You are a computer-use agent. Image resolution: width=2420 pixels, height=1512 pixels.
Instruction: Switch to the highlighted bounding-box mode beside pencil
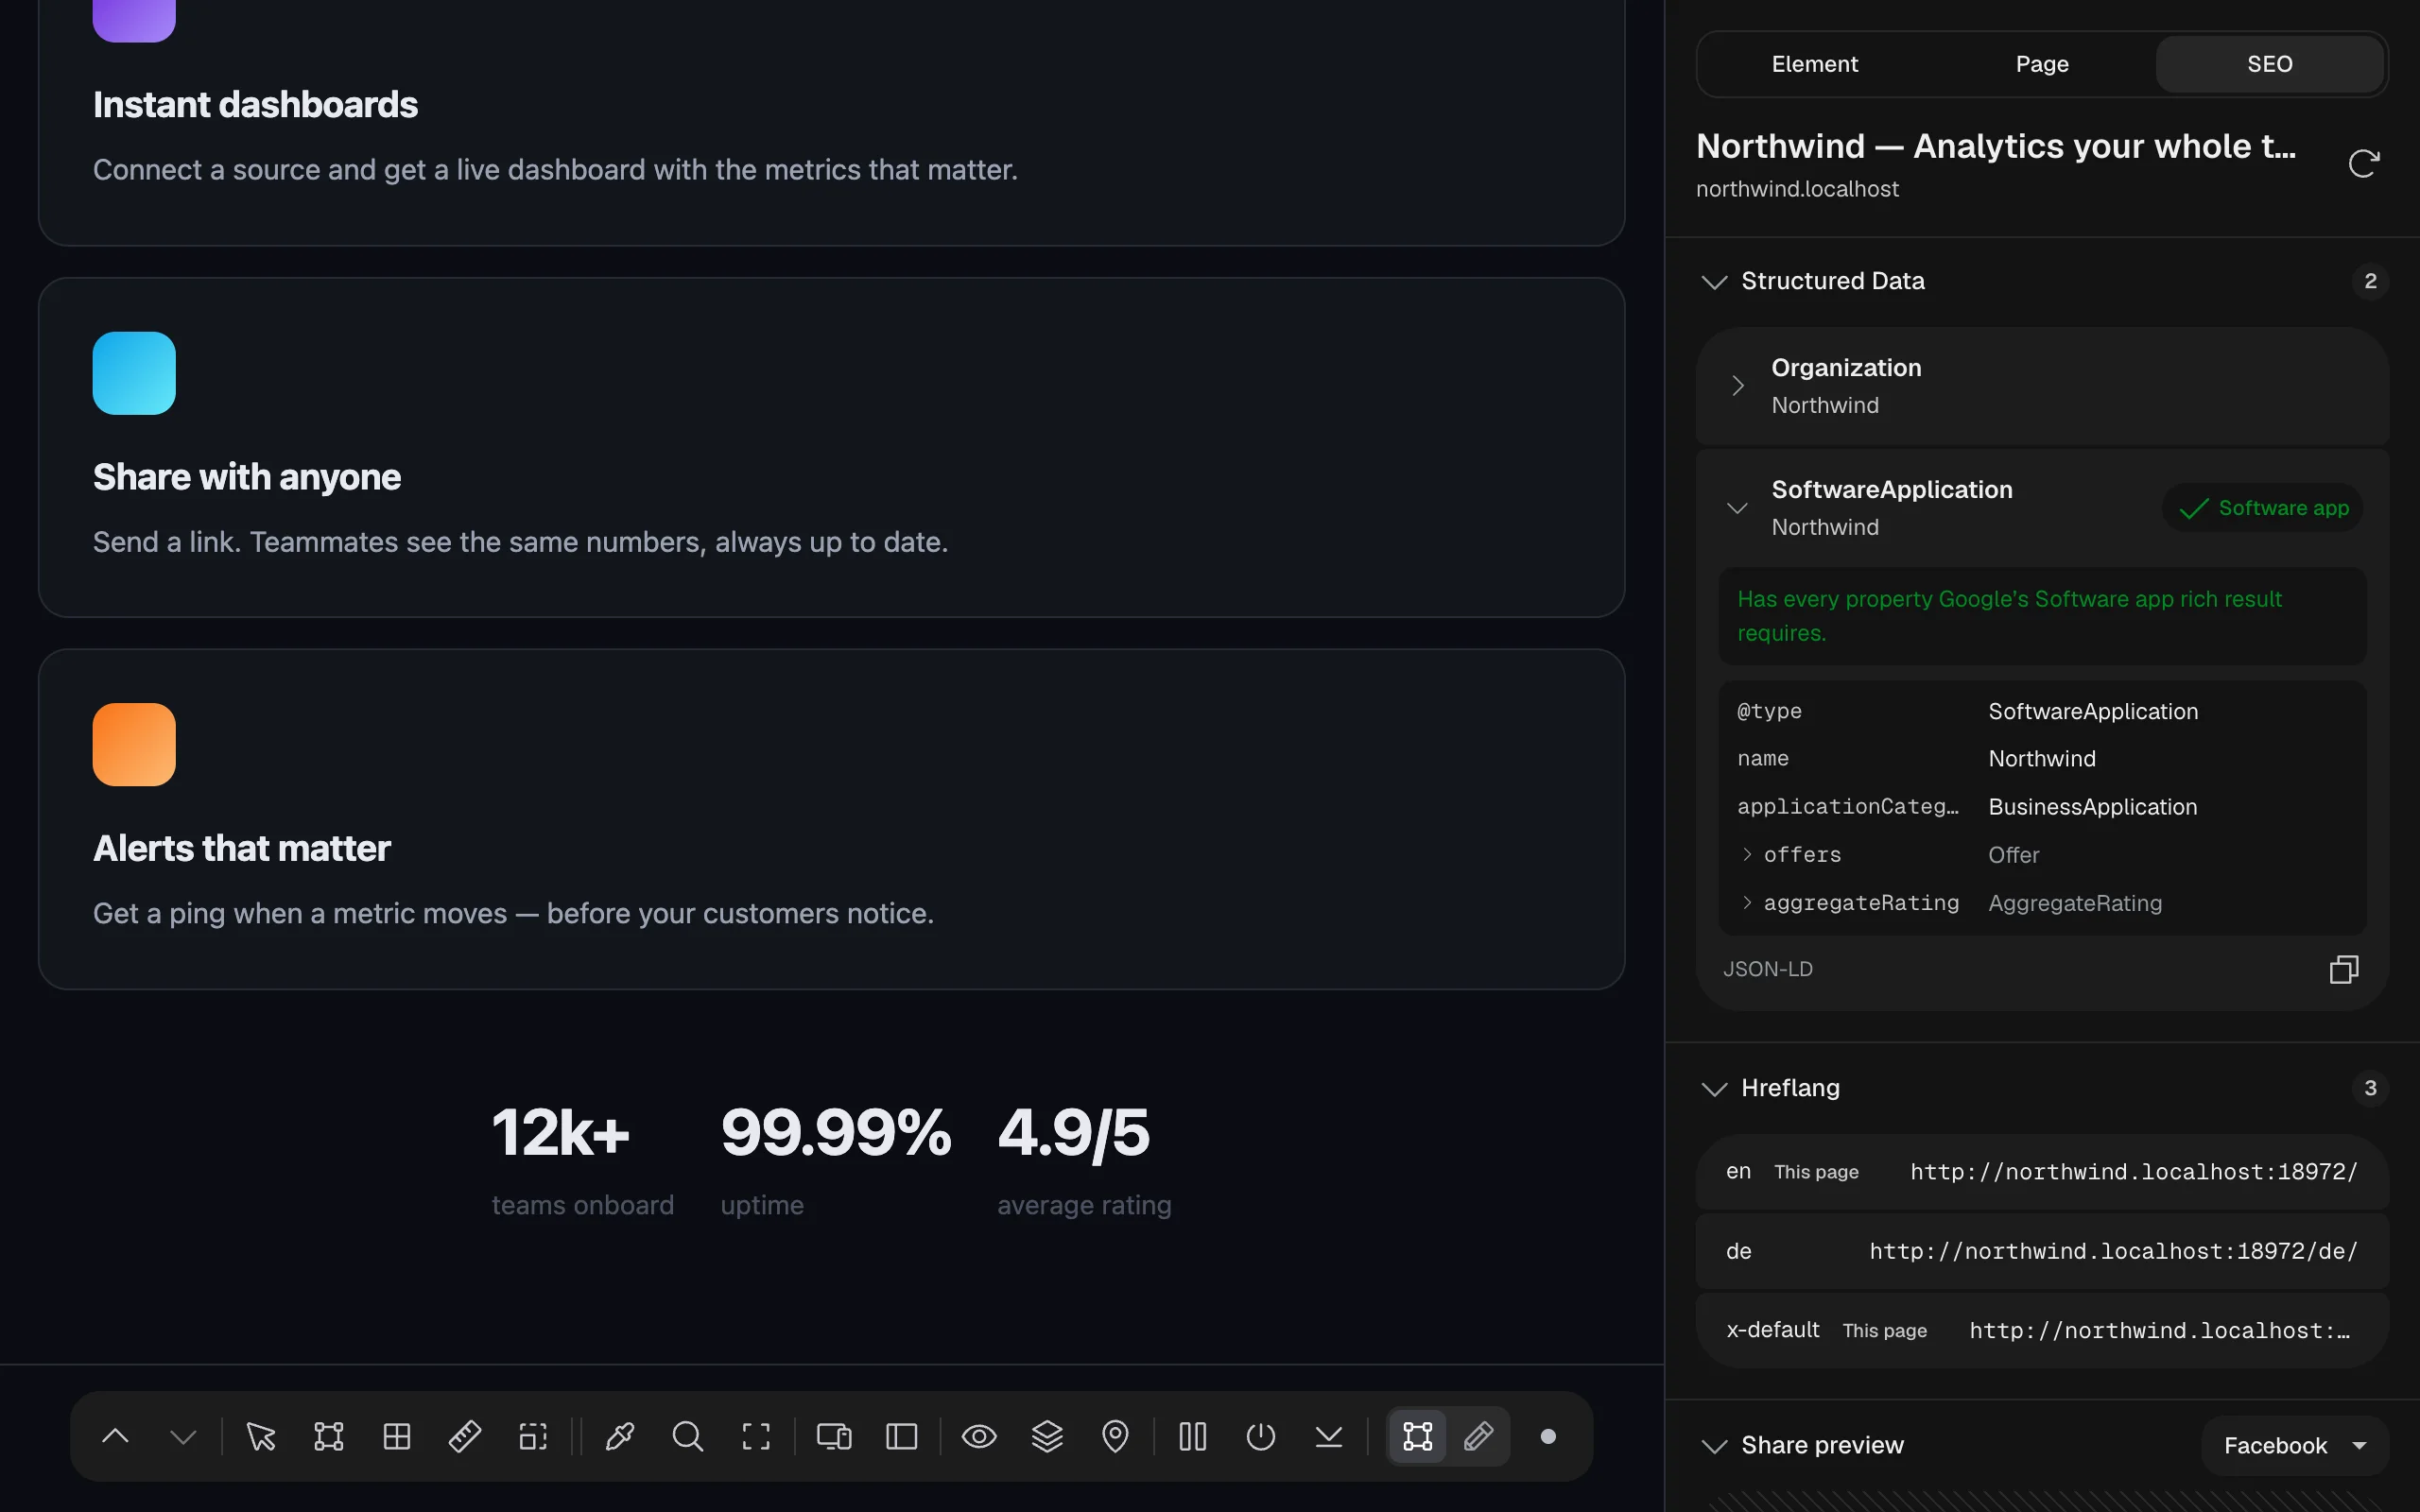1418,1437
